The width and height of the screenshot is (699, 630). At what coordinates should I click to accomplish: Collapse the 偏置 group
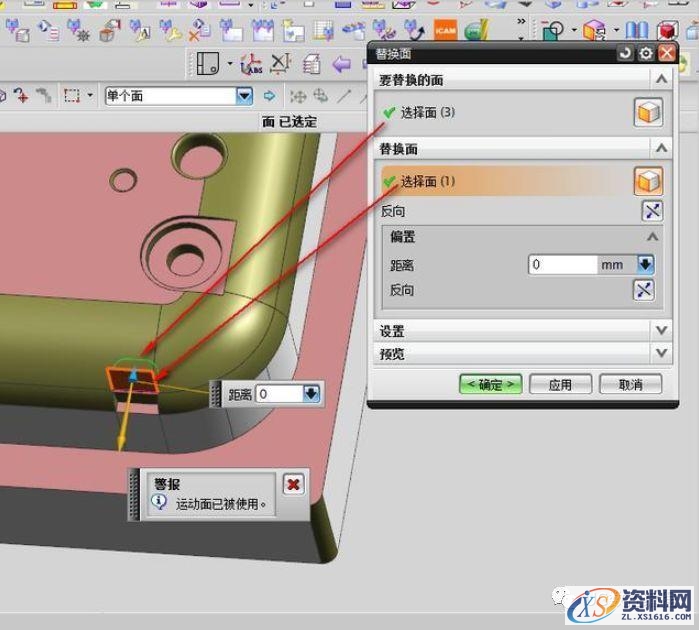pyautogui.click(x=653, y=237)
